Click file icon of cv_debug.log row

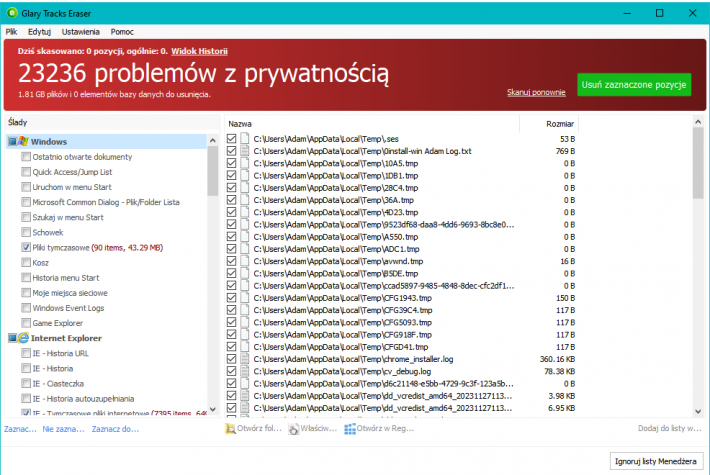point(245,371)
